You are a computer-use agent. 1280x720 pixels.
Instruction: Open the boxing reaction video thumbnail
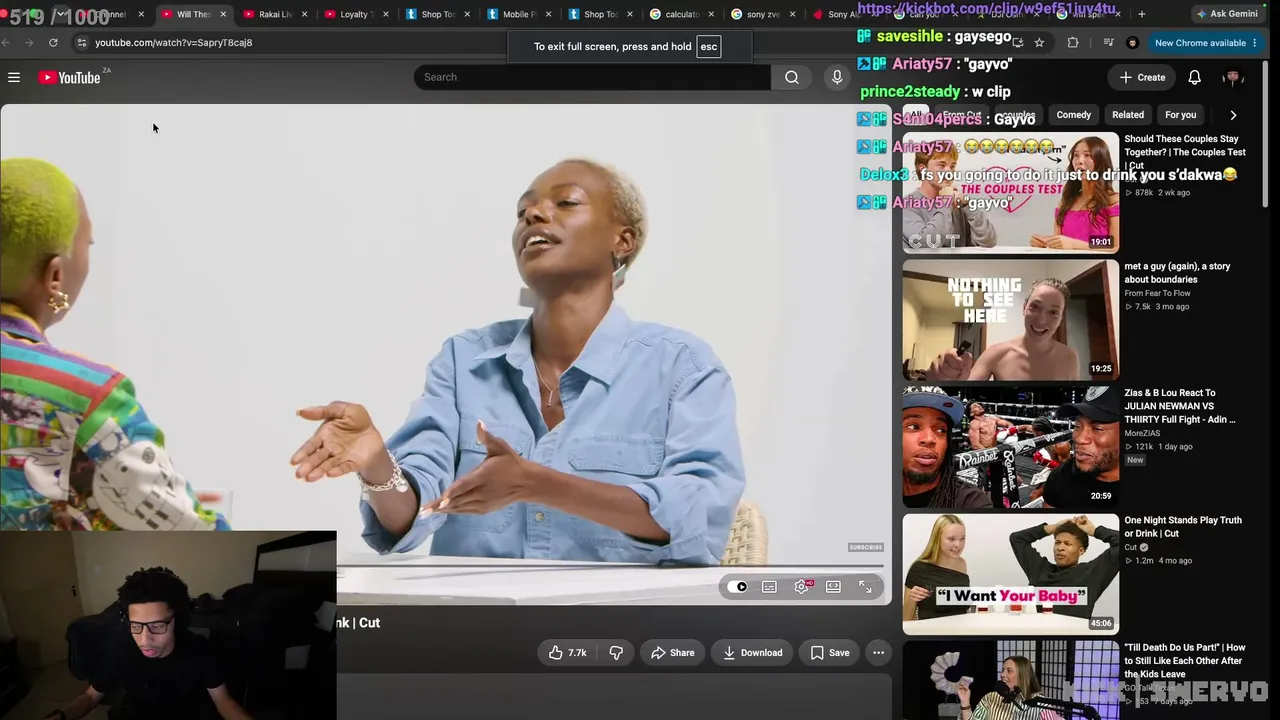coord(1010,447)
